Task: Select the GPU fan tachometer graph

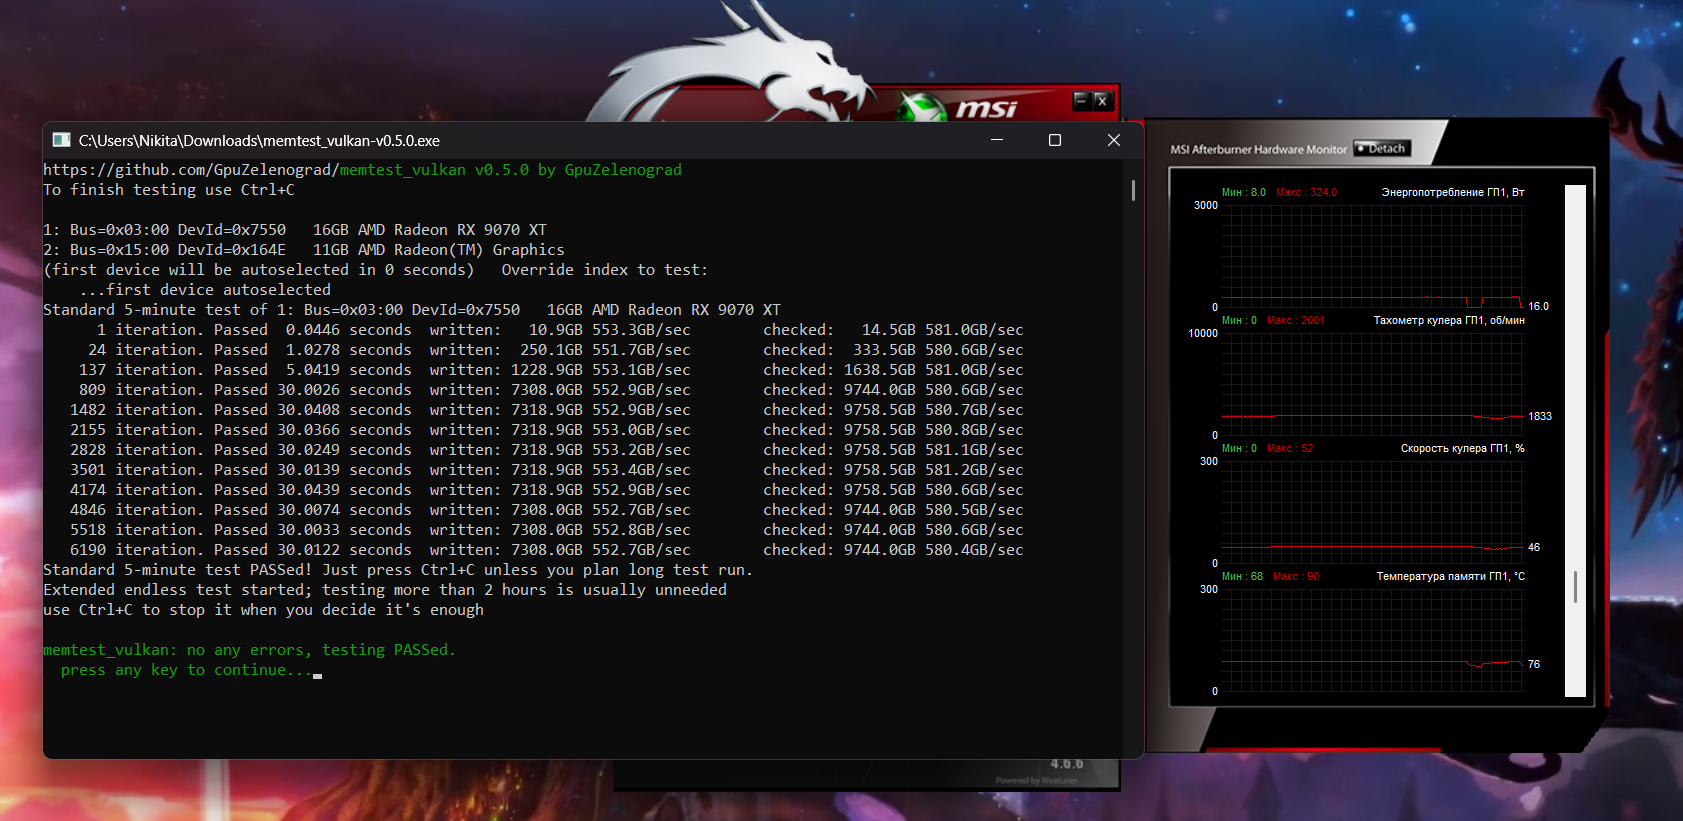Action: [1371, 384]
